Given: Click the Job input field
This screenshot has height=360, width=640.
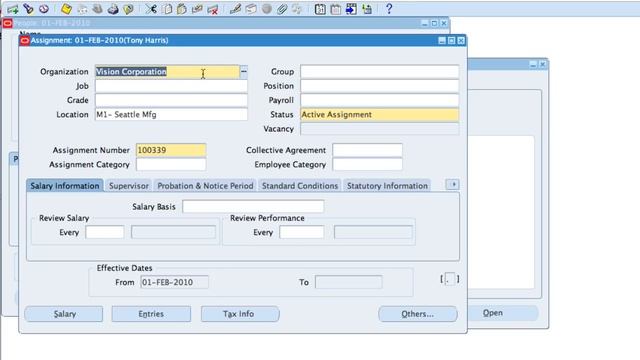Looking at the screenshot, I should [171, 86].
